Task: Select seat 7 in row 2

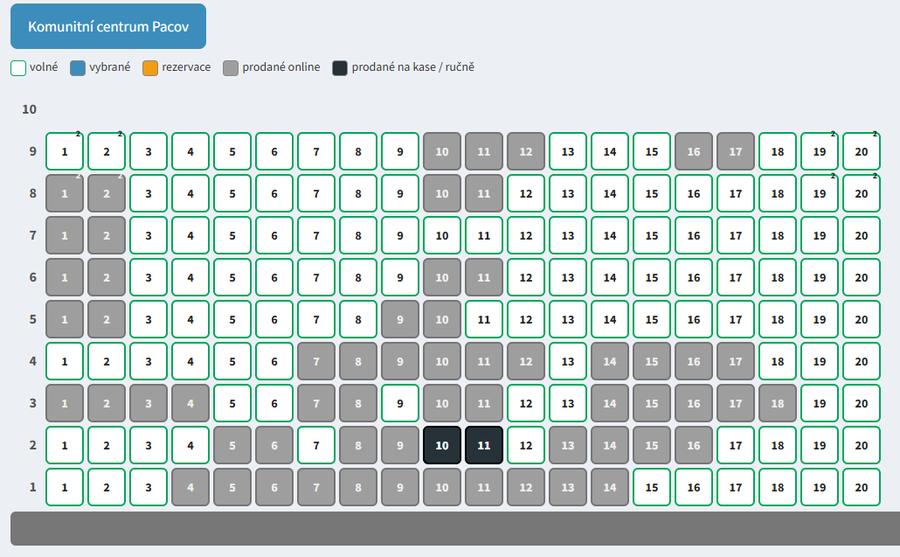Action: click(x=316, y=445)
